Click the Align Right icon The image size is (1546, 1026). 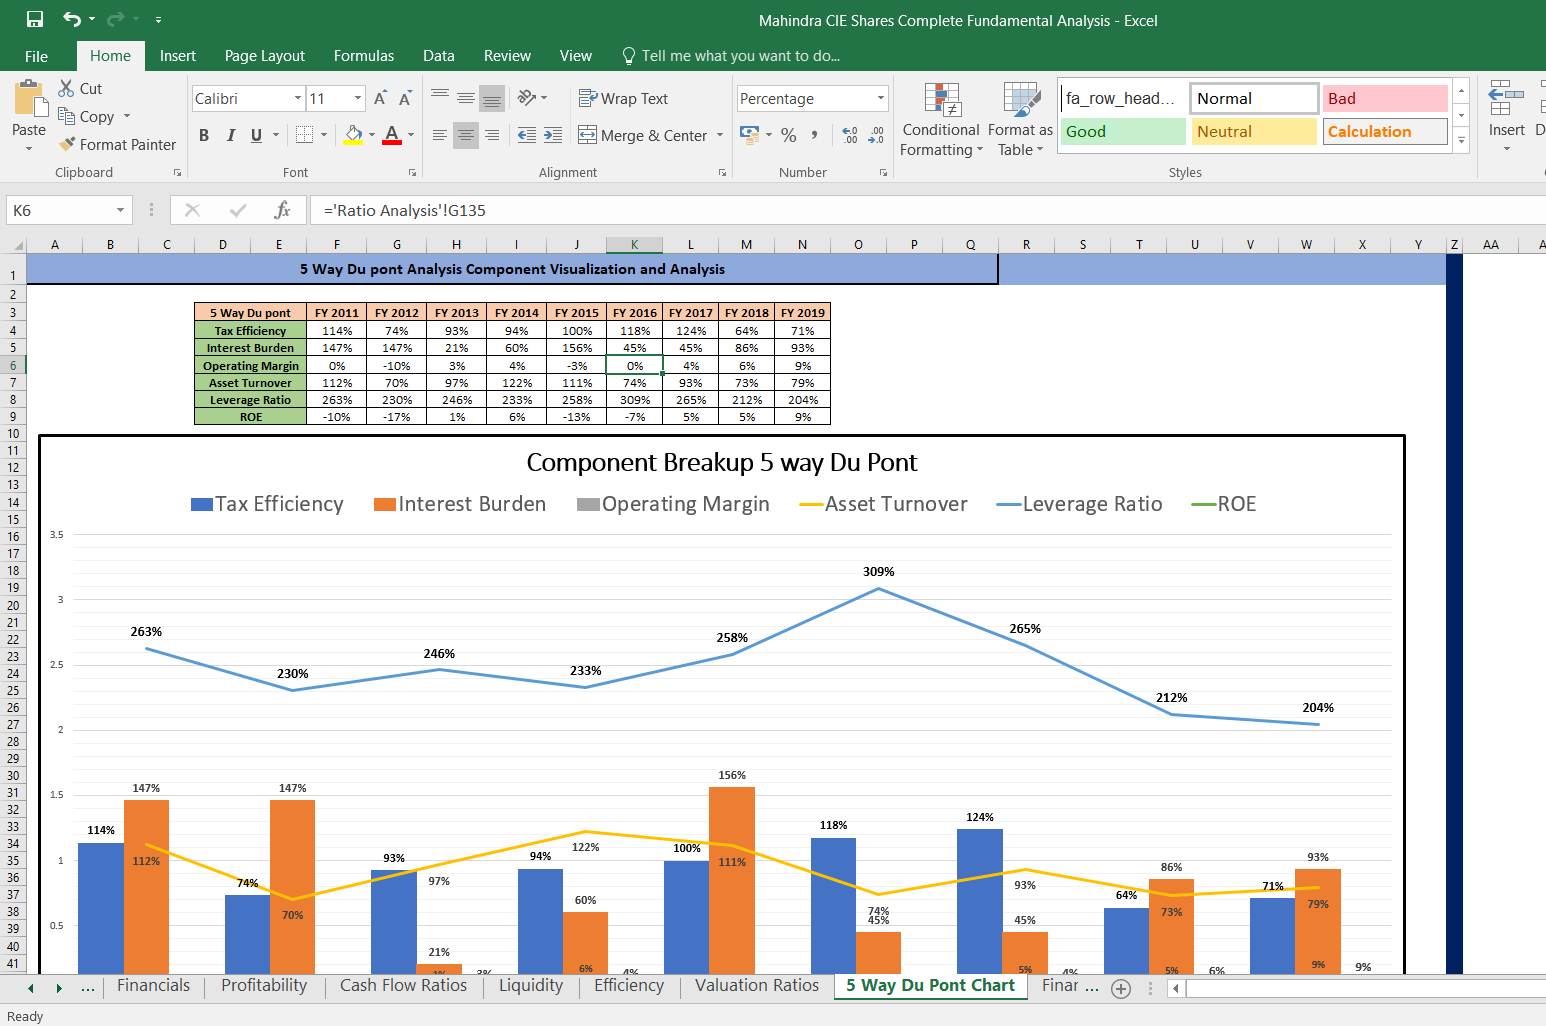pyautogui.click(x=492, y=135)
